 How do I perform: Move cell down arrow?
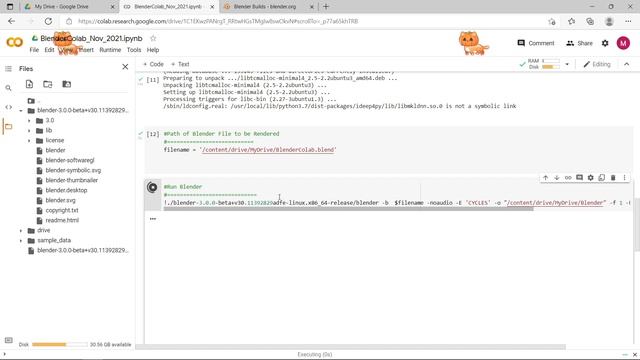tap(557, 178)
